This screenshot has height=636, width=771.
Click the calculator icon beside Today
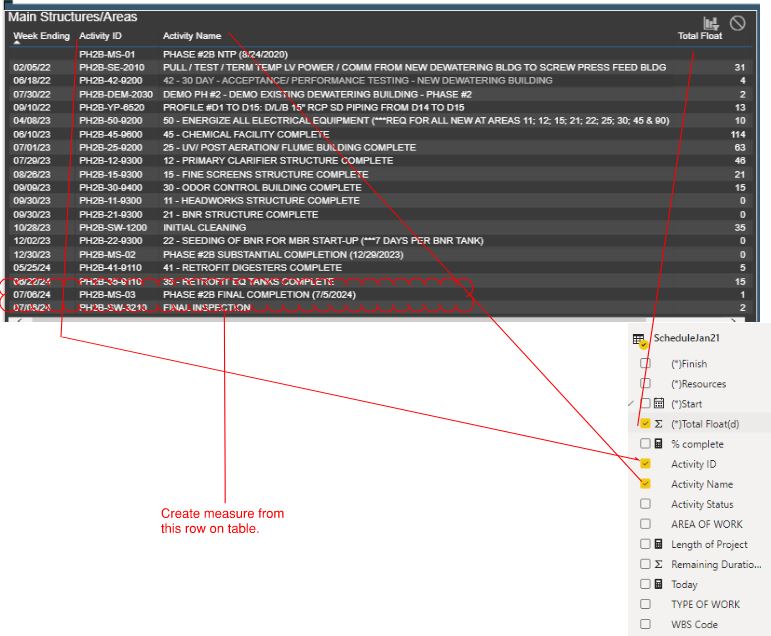(659, 584)
